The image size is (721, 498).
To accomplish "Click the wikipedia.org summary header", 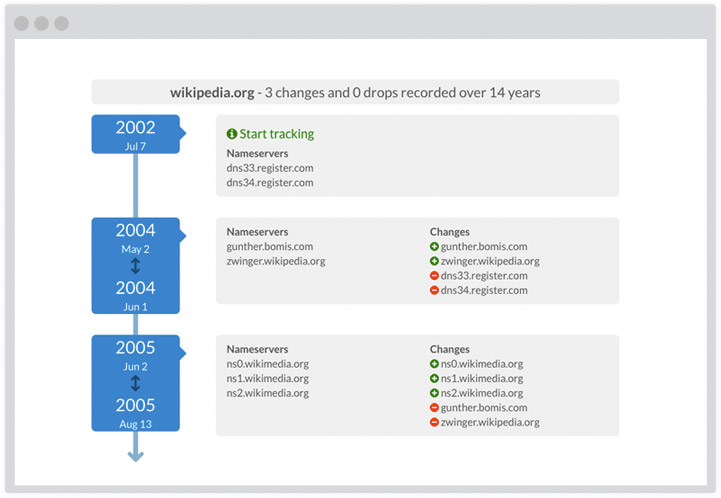I will pyautogui.click(x=355, y=92).
